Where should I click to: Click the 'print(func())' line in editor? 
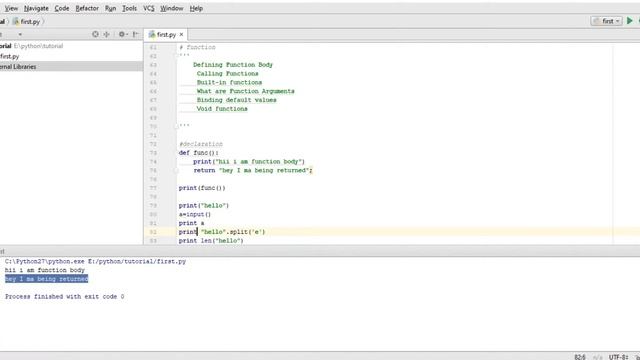202,188
